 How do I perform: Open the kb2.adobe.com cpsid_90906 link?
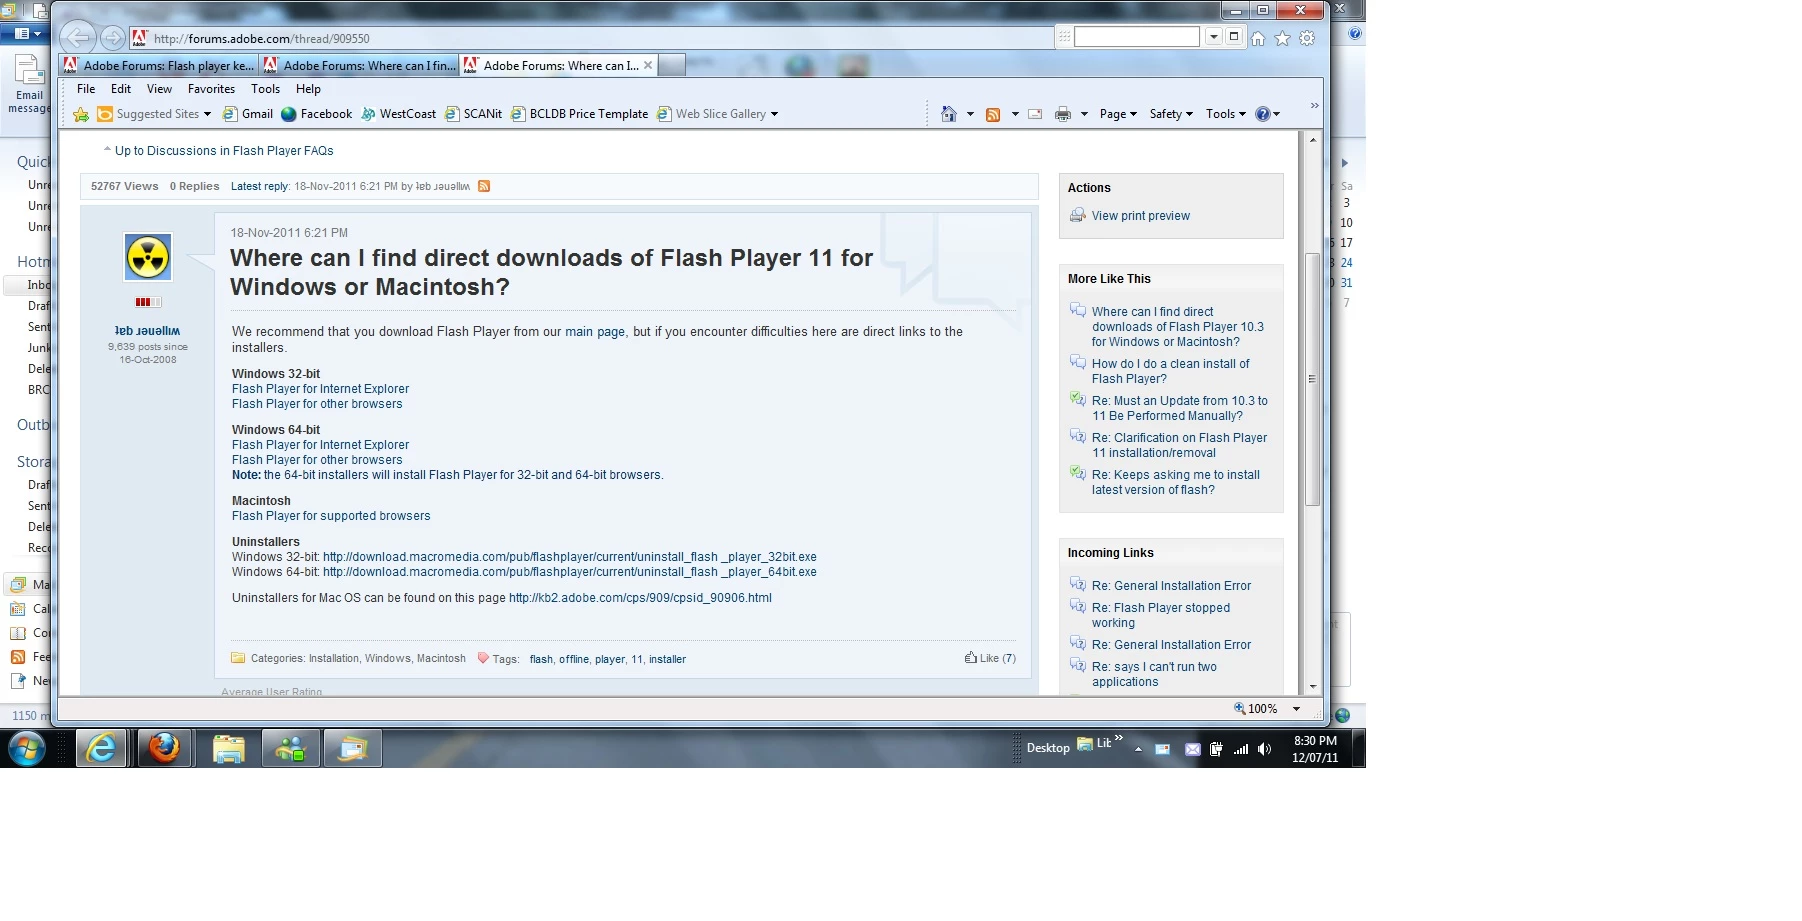pos(640,598)
